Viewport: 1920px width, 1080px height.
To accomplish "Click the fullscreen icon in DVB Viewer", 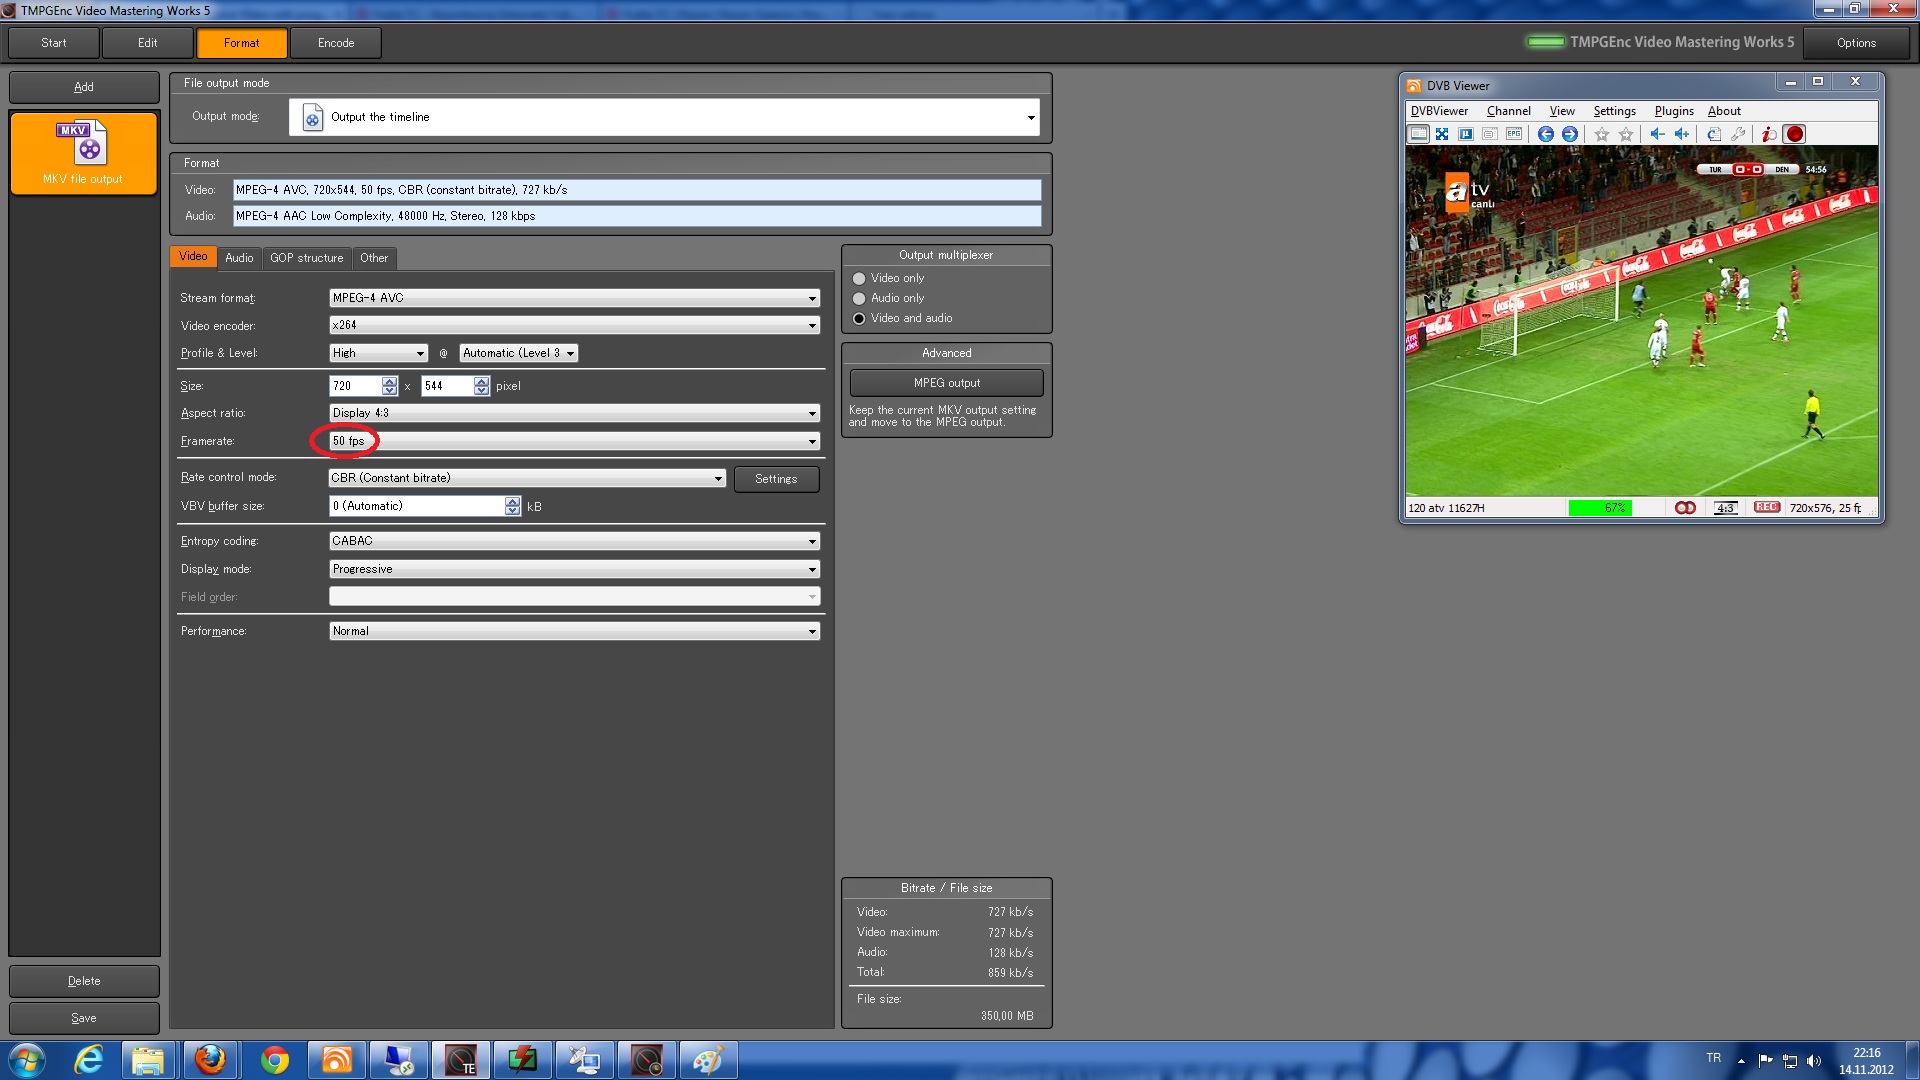I will tap(1442, 134).
